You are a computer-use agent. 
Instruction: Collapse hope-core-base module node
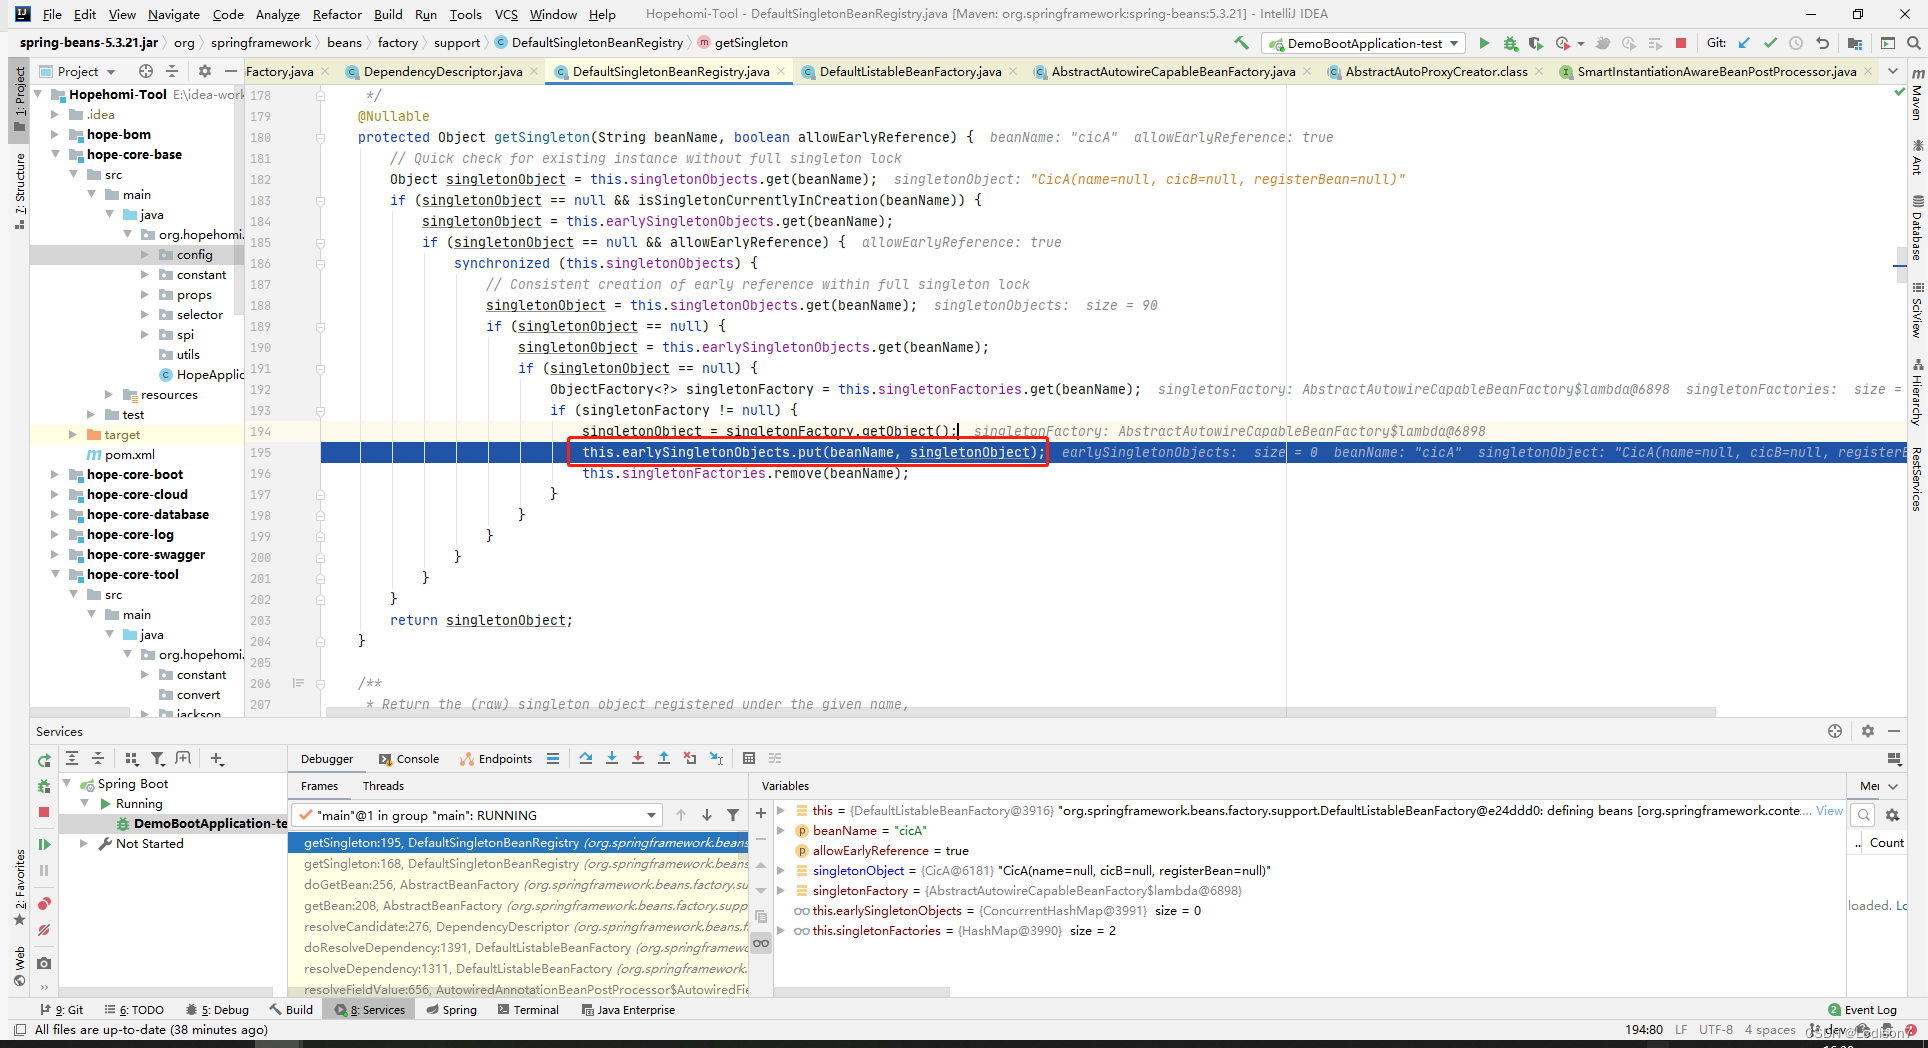click(x=55, y=154)
